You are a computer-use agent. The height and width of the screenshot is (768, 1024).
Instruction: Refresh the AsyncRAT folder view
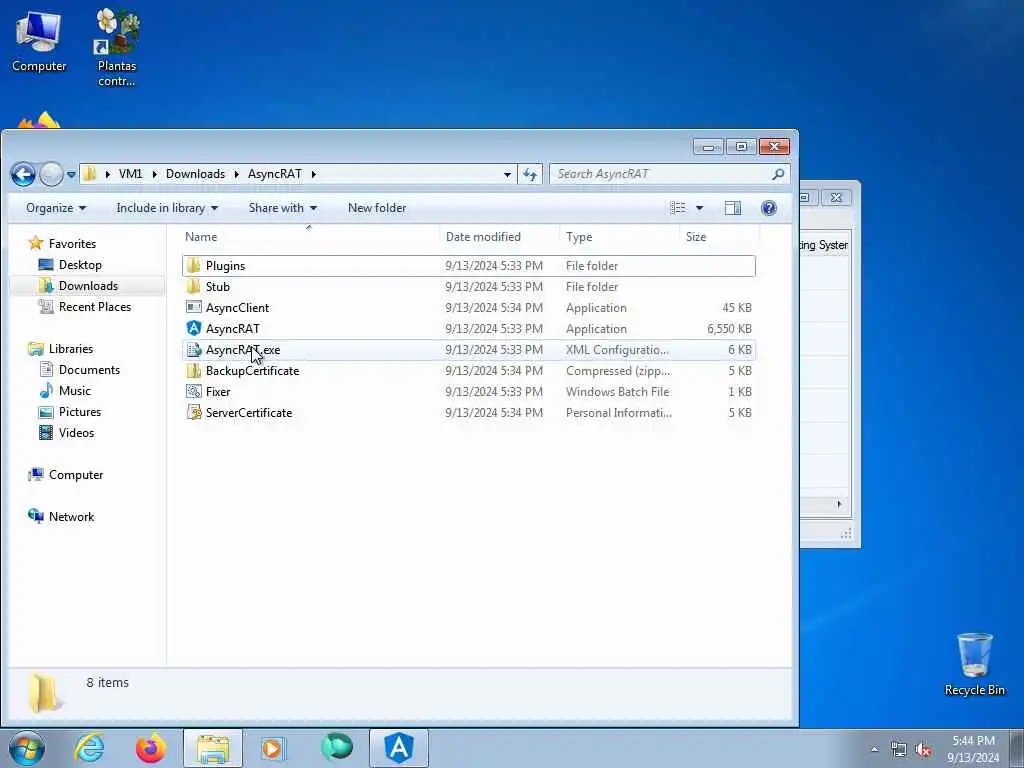(x=530, y=174)
